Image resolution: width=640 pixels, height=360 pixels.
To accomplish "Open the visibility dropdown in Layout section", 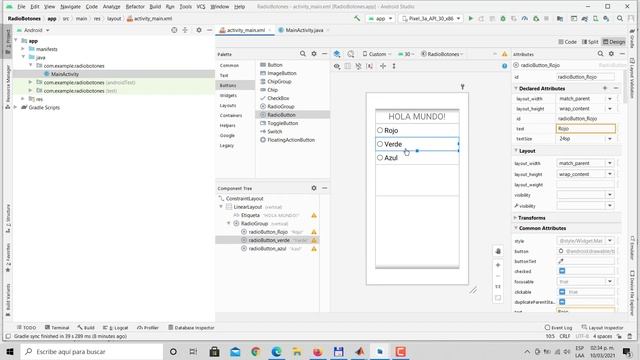I will click(610, 195).
